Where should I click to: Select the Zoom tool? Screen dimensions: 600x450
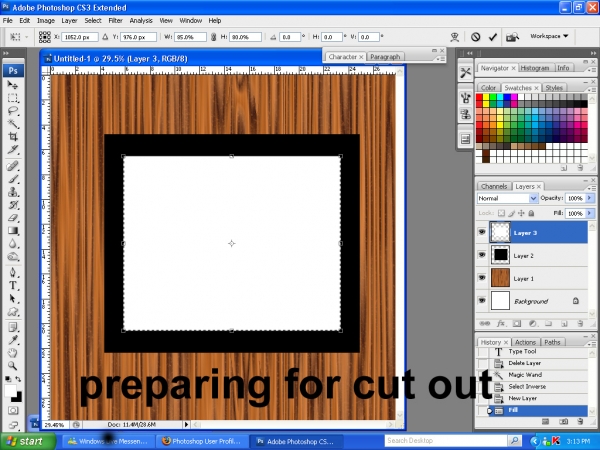click(x=13, y=366)
